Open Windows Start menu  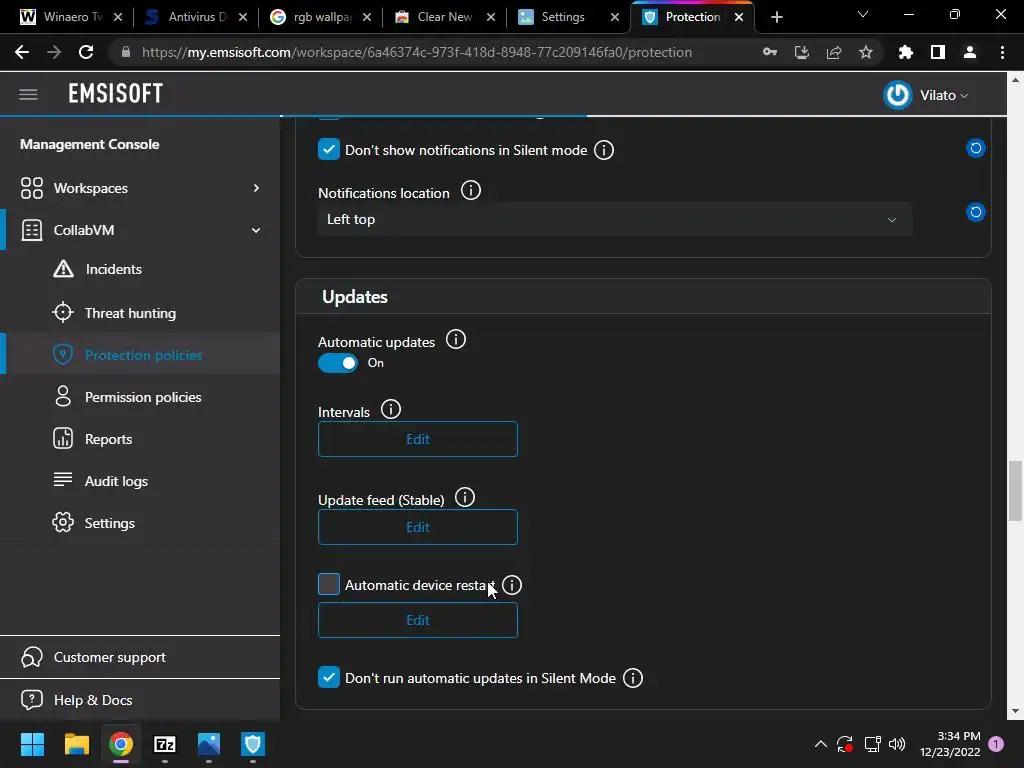click(32, 744)
